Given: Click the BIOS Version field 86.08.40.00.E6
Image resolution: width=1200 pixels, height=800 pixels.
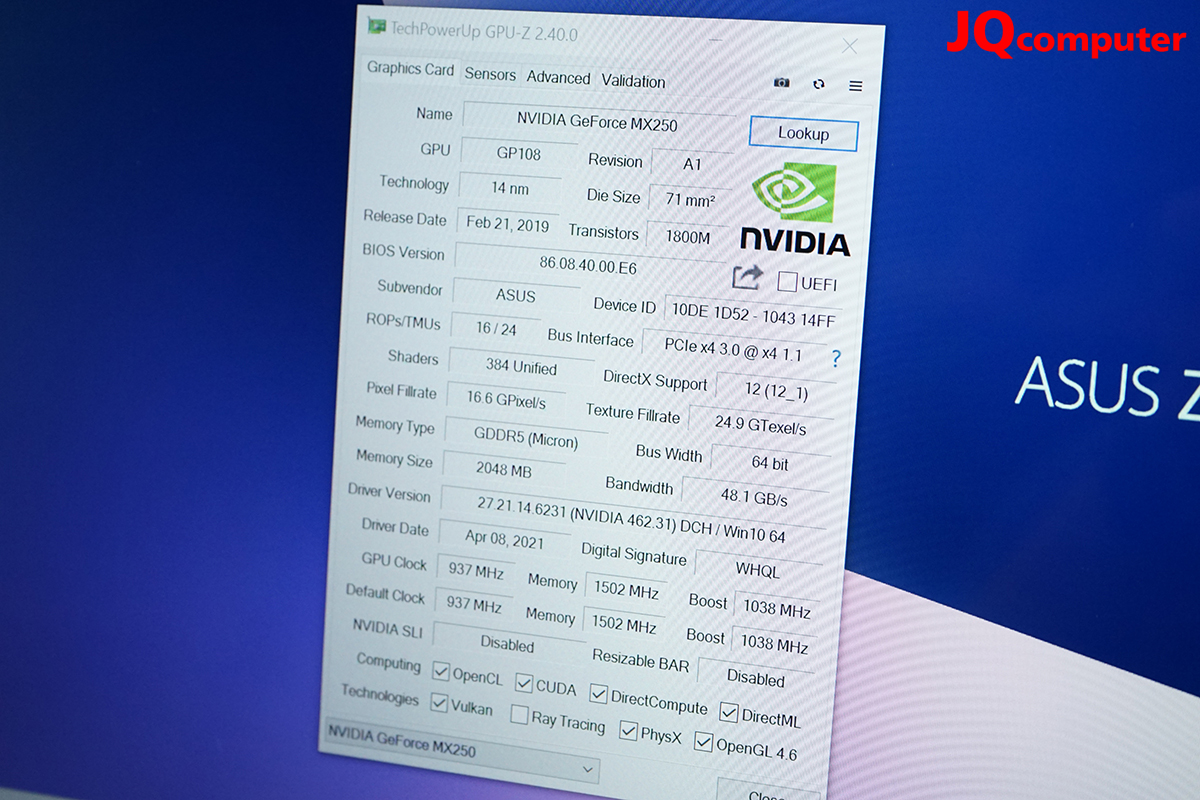Looking at the screenshot, I should (588, 266).
